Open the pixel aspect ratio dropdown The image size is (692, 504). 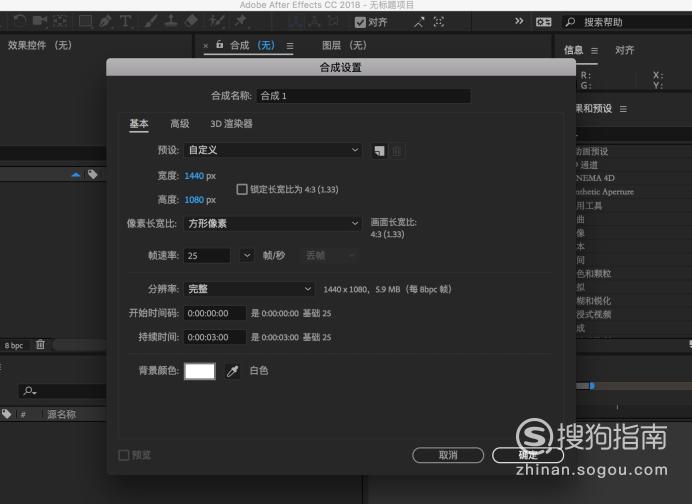click(x=273, y=224)
